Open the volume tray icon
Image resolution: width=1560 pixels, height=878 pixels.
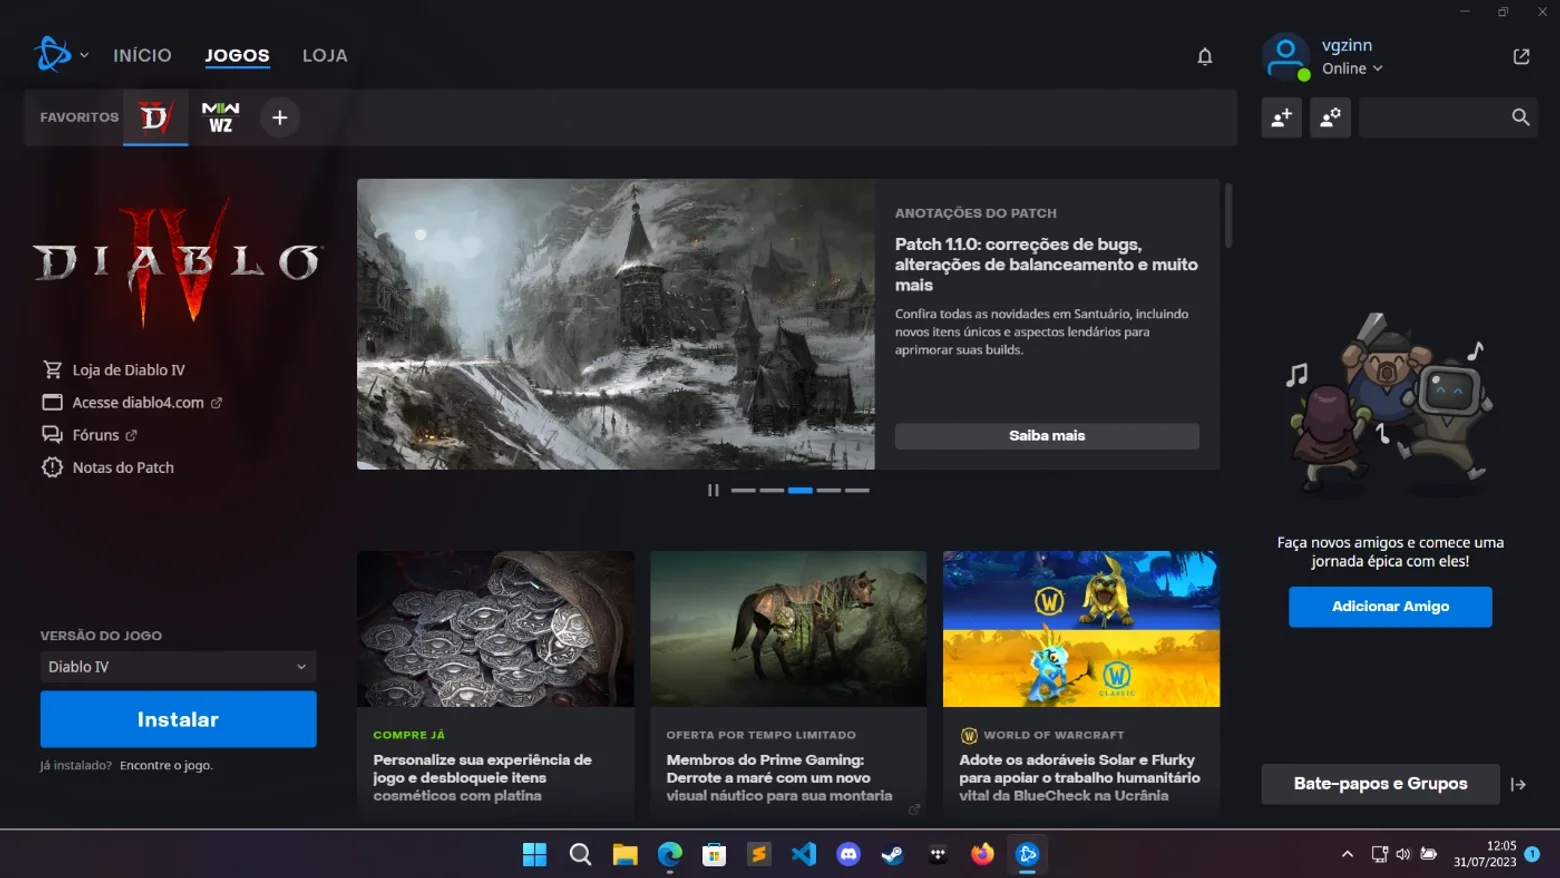pyautogui.click(x=1403, y=854)
